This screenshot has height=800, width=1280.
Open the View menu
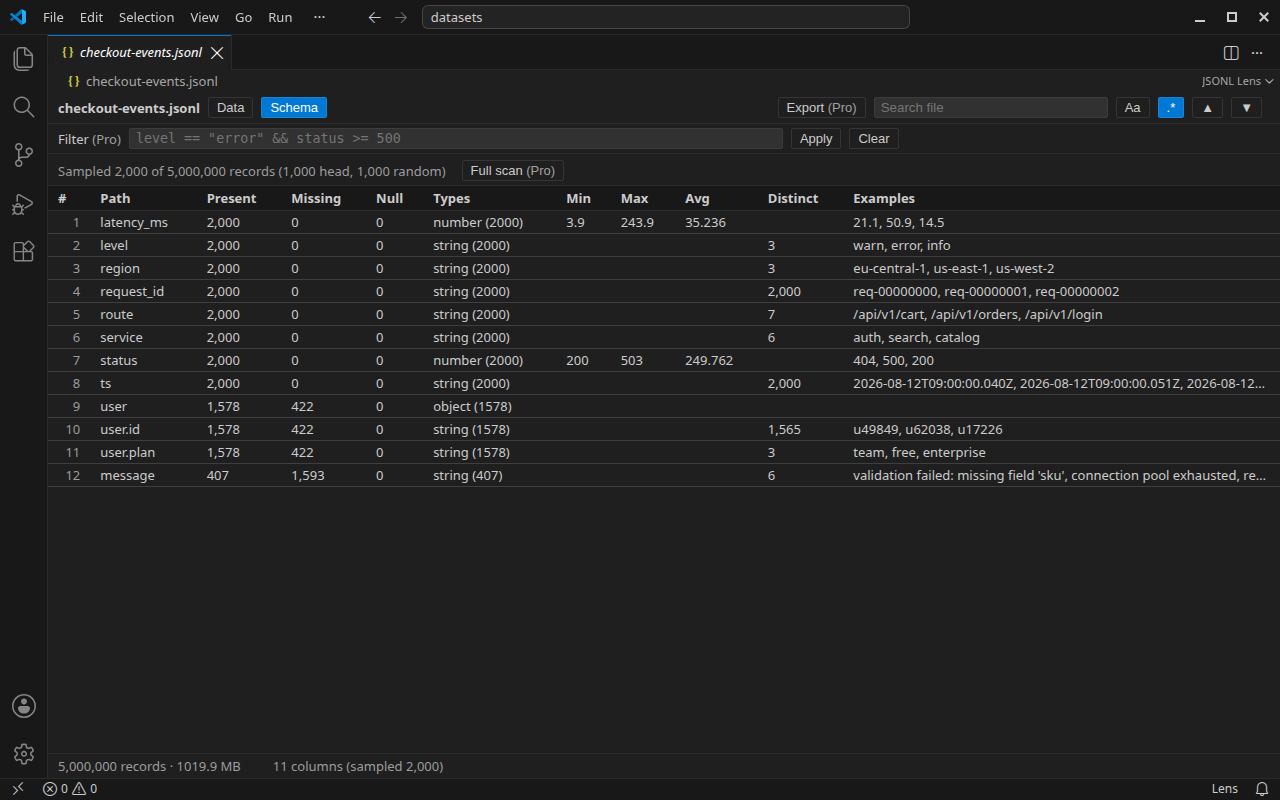(204, 17)
